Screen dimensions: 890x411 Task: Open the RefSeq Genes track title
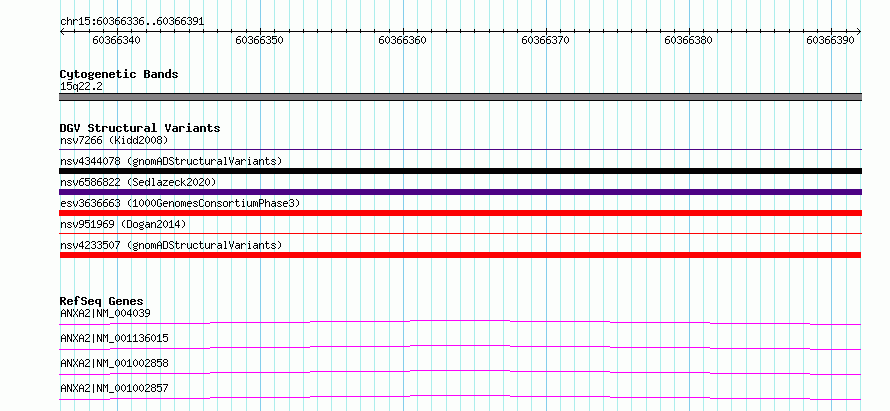(102, 301)
